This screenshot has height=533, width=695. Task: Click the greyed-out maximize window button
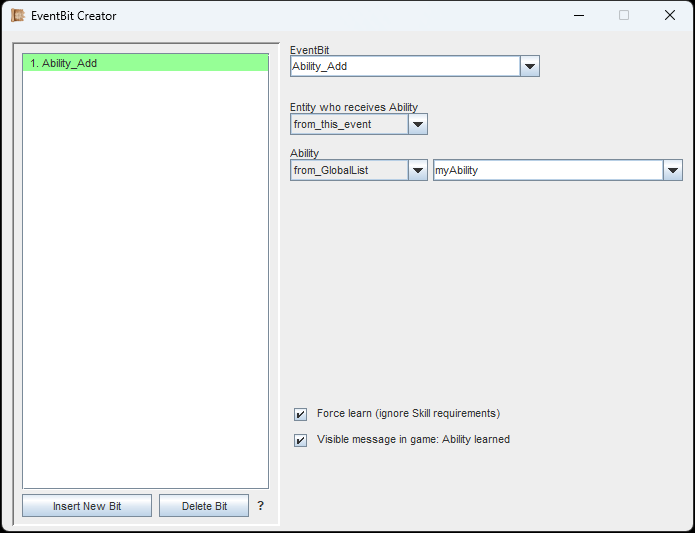(x=624, y=16)
